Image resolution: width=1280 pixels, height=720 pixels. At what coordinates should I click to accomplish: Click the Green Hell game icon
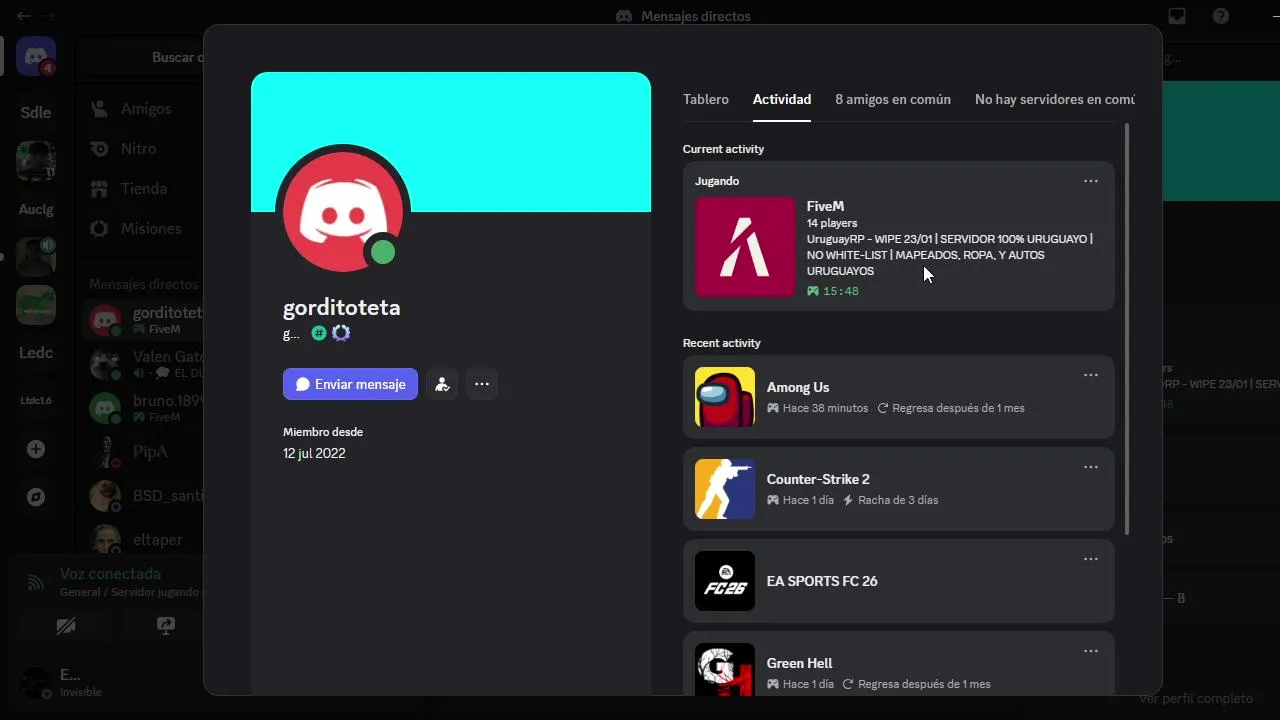(725, 669)
